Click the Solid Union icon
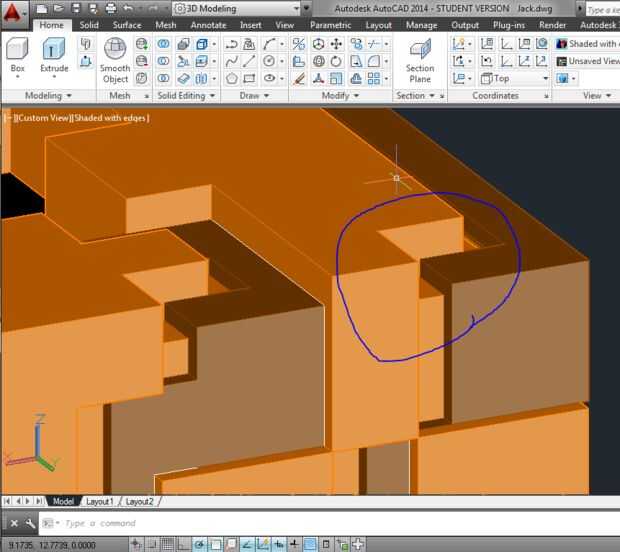Image resolution: width=620 pixels, height=552 pixels. pyautogui.click(x=163, y=44)
